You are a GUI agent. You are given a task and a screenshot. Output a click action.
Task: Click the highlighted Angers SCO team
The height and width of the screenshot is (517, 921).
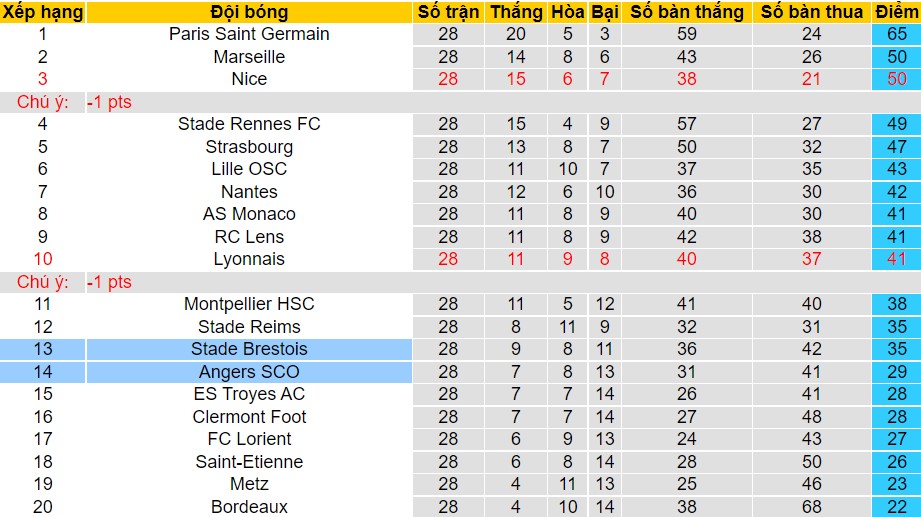pyautogui.click(x=249, y=372)
